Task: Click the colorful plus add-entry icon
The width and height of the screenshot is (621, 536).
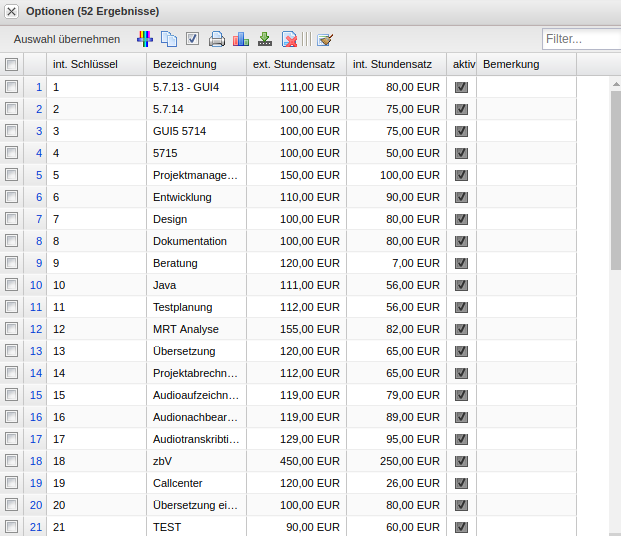Action: (145, 40)
